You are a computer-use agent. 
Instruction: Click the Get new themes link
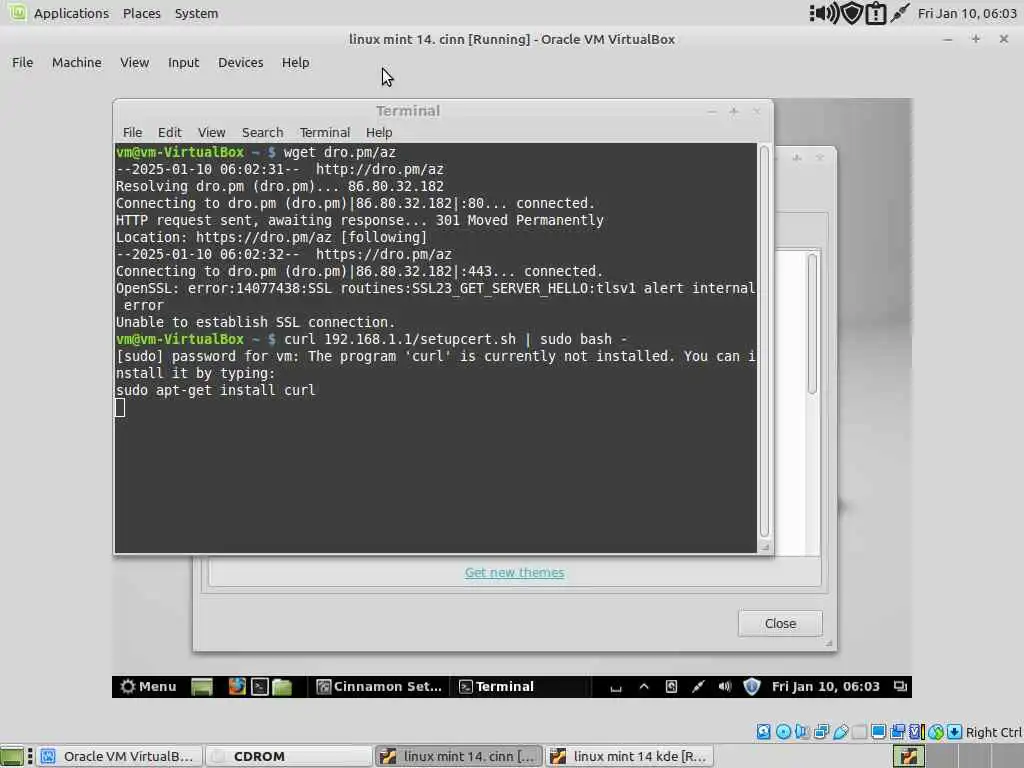point(514,573)
